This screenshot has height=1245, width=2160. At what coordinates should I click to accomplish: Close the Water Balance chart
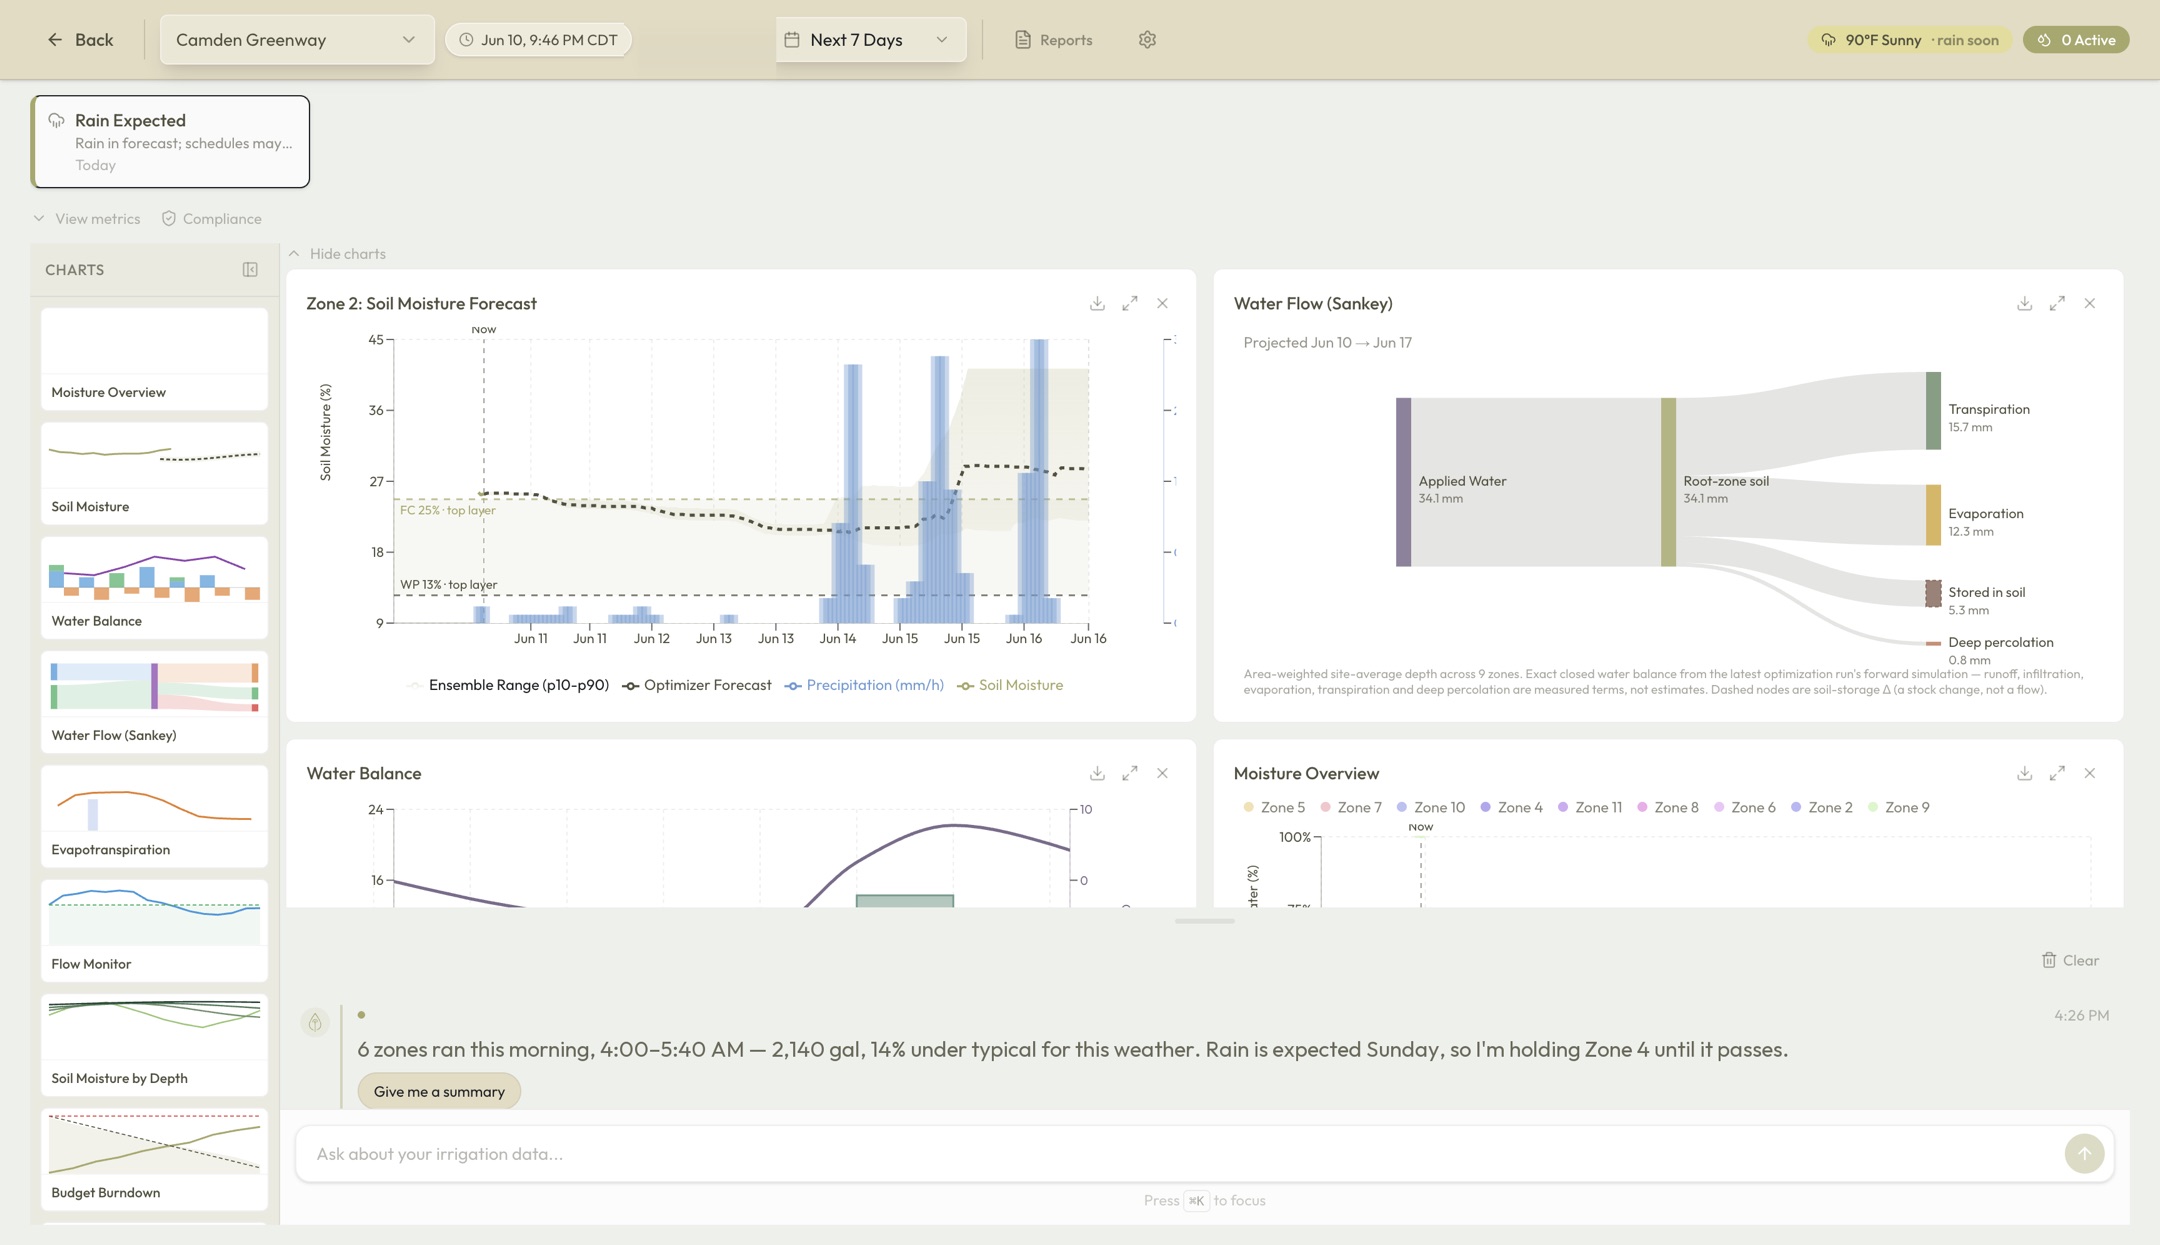(1162, 773)
